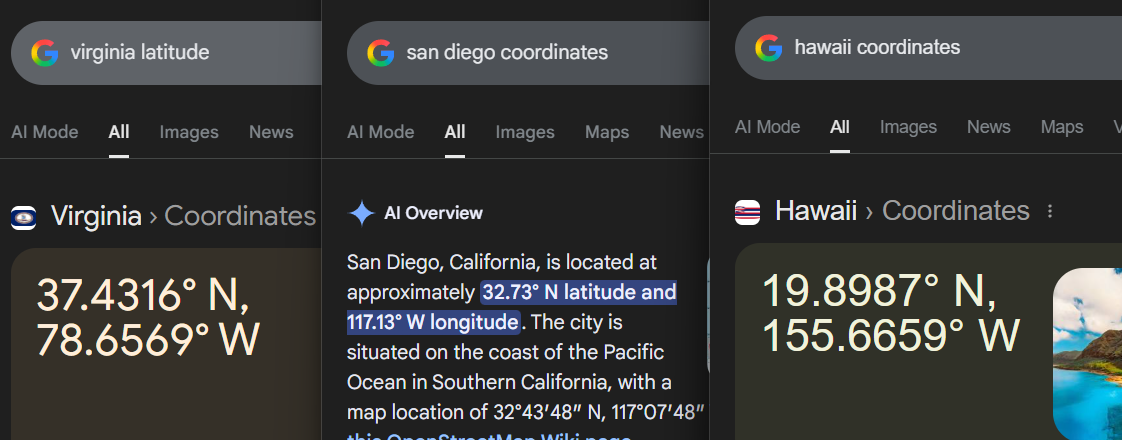Click Coordinates breadcrumb next to Virginia
Image resolution: width=1122 pixels, height=440 pixels.
240,216
